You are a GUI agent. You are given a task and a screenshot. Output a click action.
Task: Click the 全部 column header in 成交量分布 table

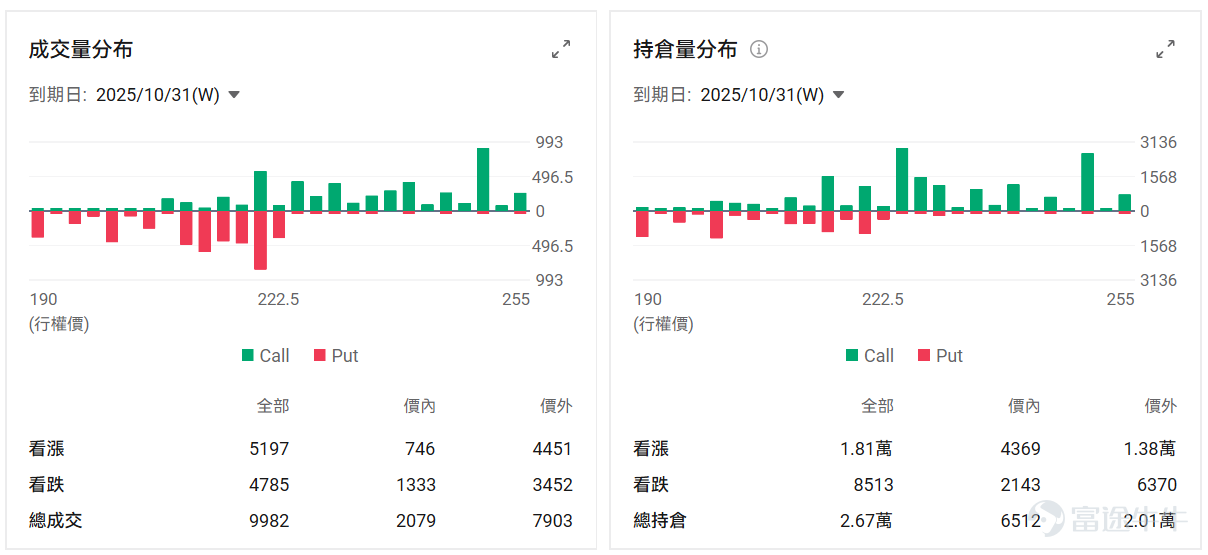point(273,406)
